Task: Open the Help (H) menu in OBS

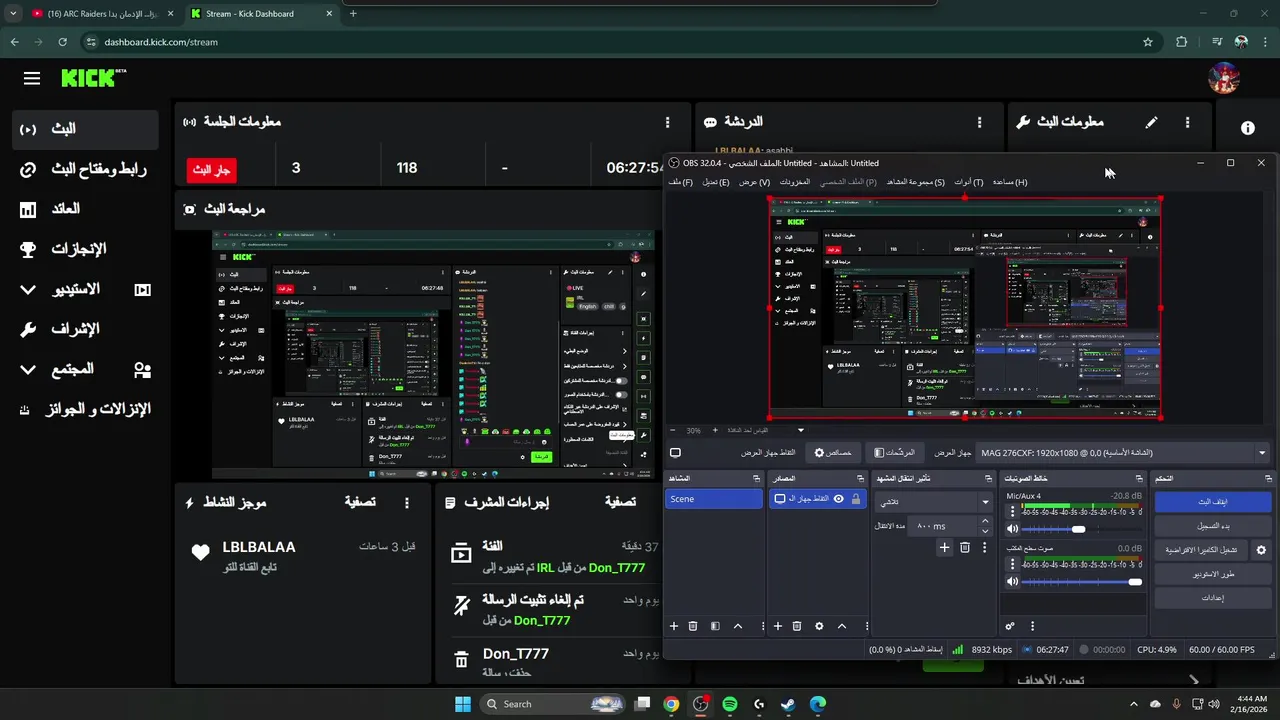Action: (1009, 182)
